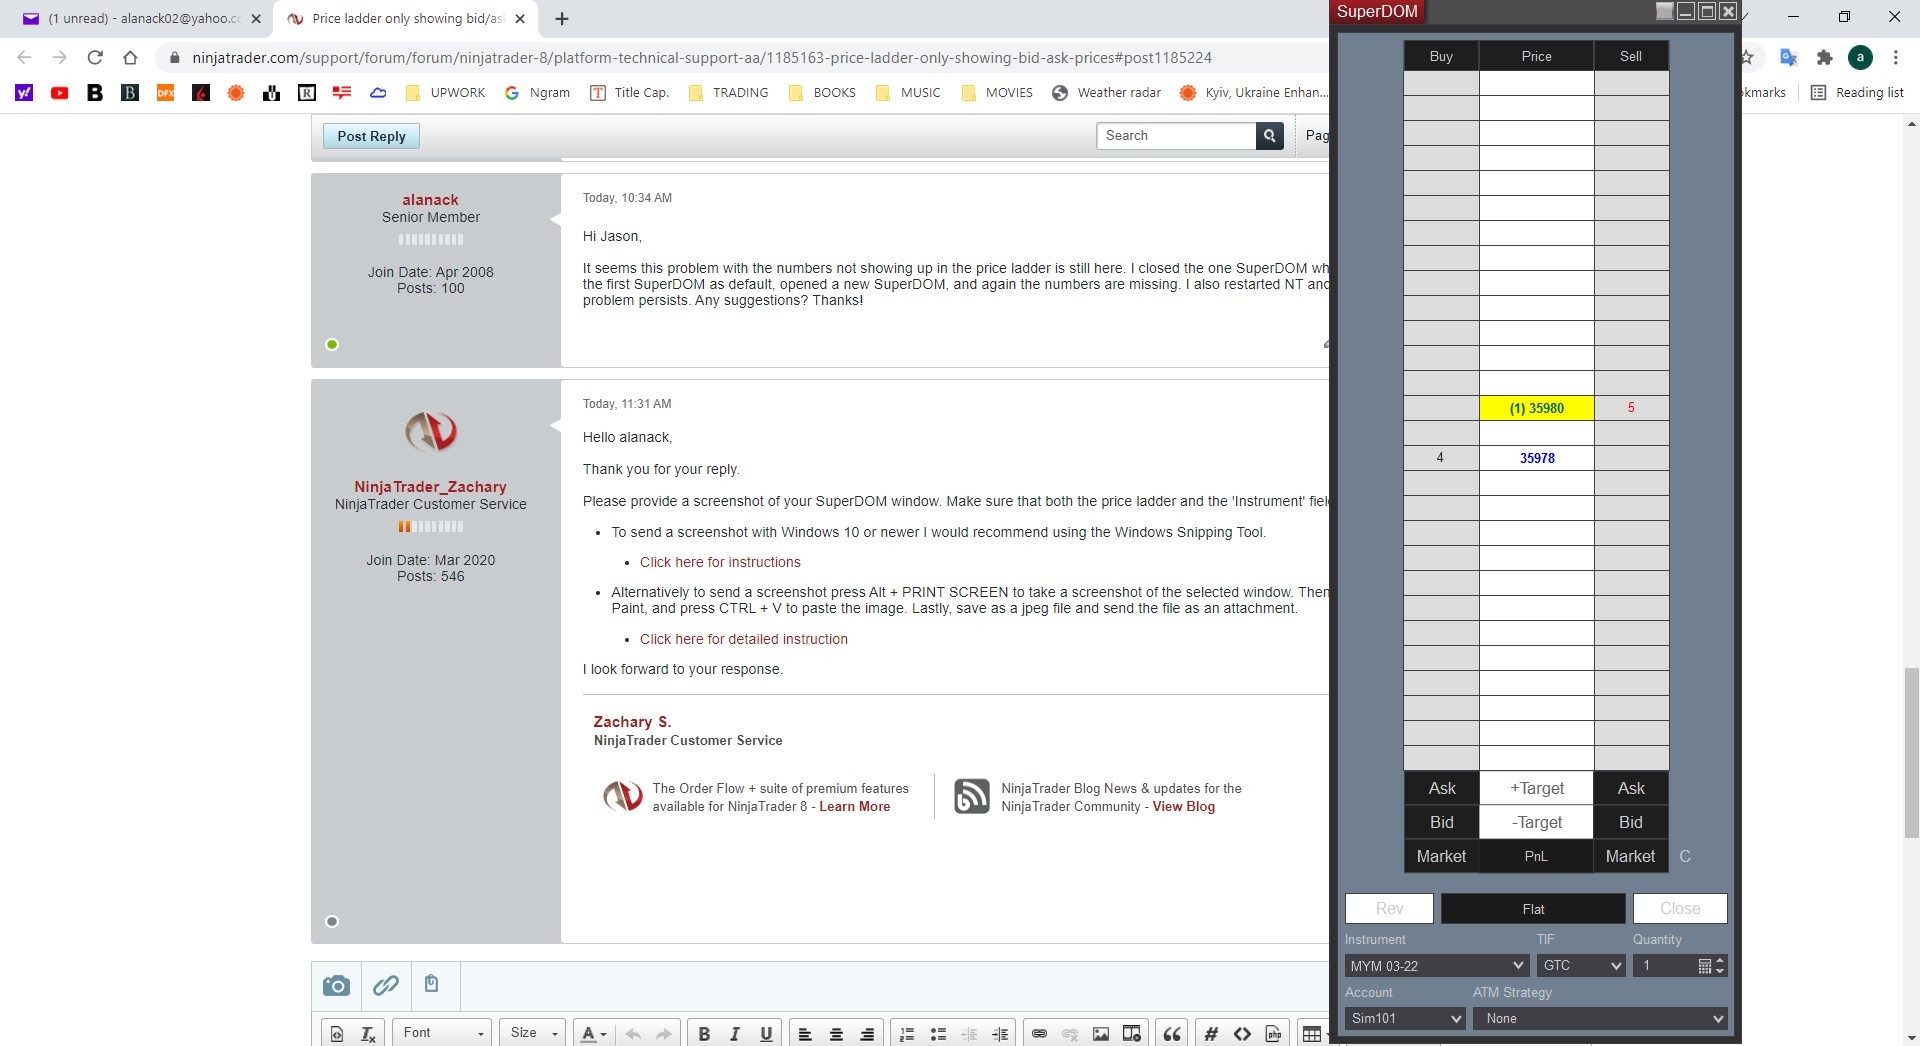Screen dimensions: 1920x1046
Task: Click 'Click here for detailed instruction' link
Action: coord(744,640)
